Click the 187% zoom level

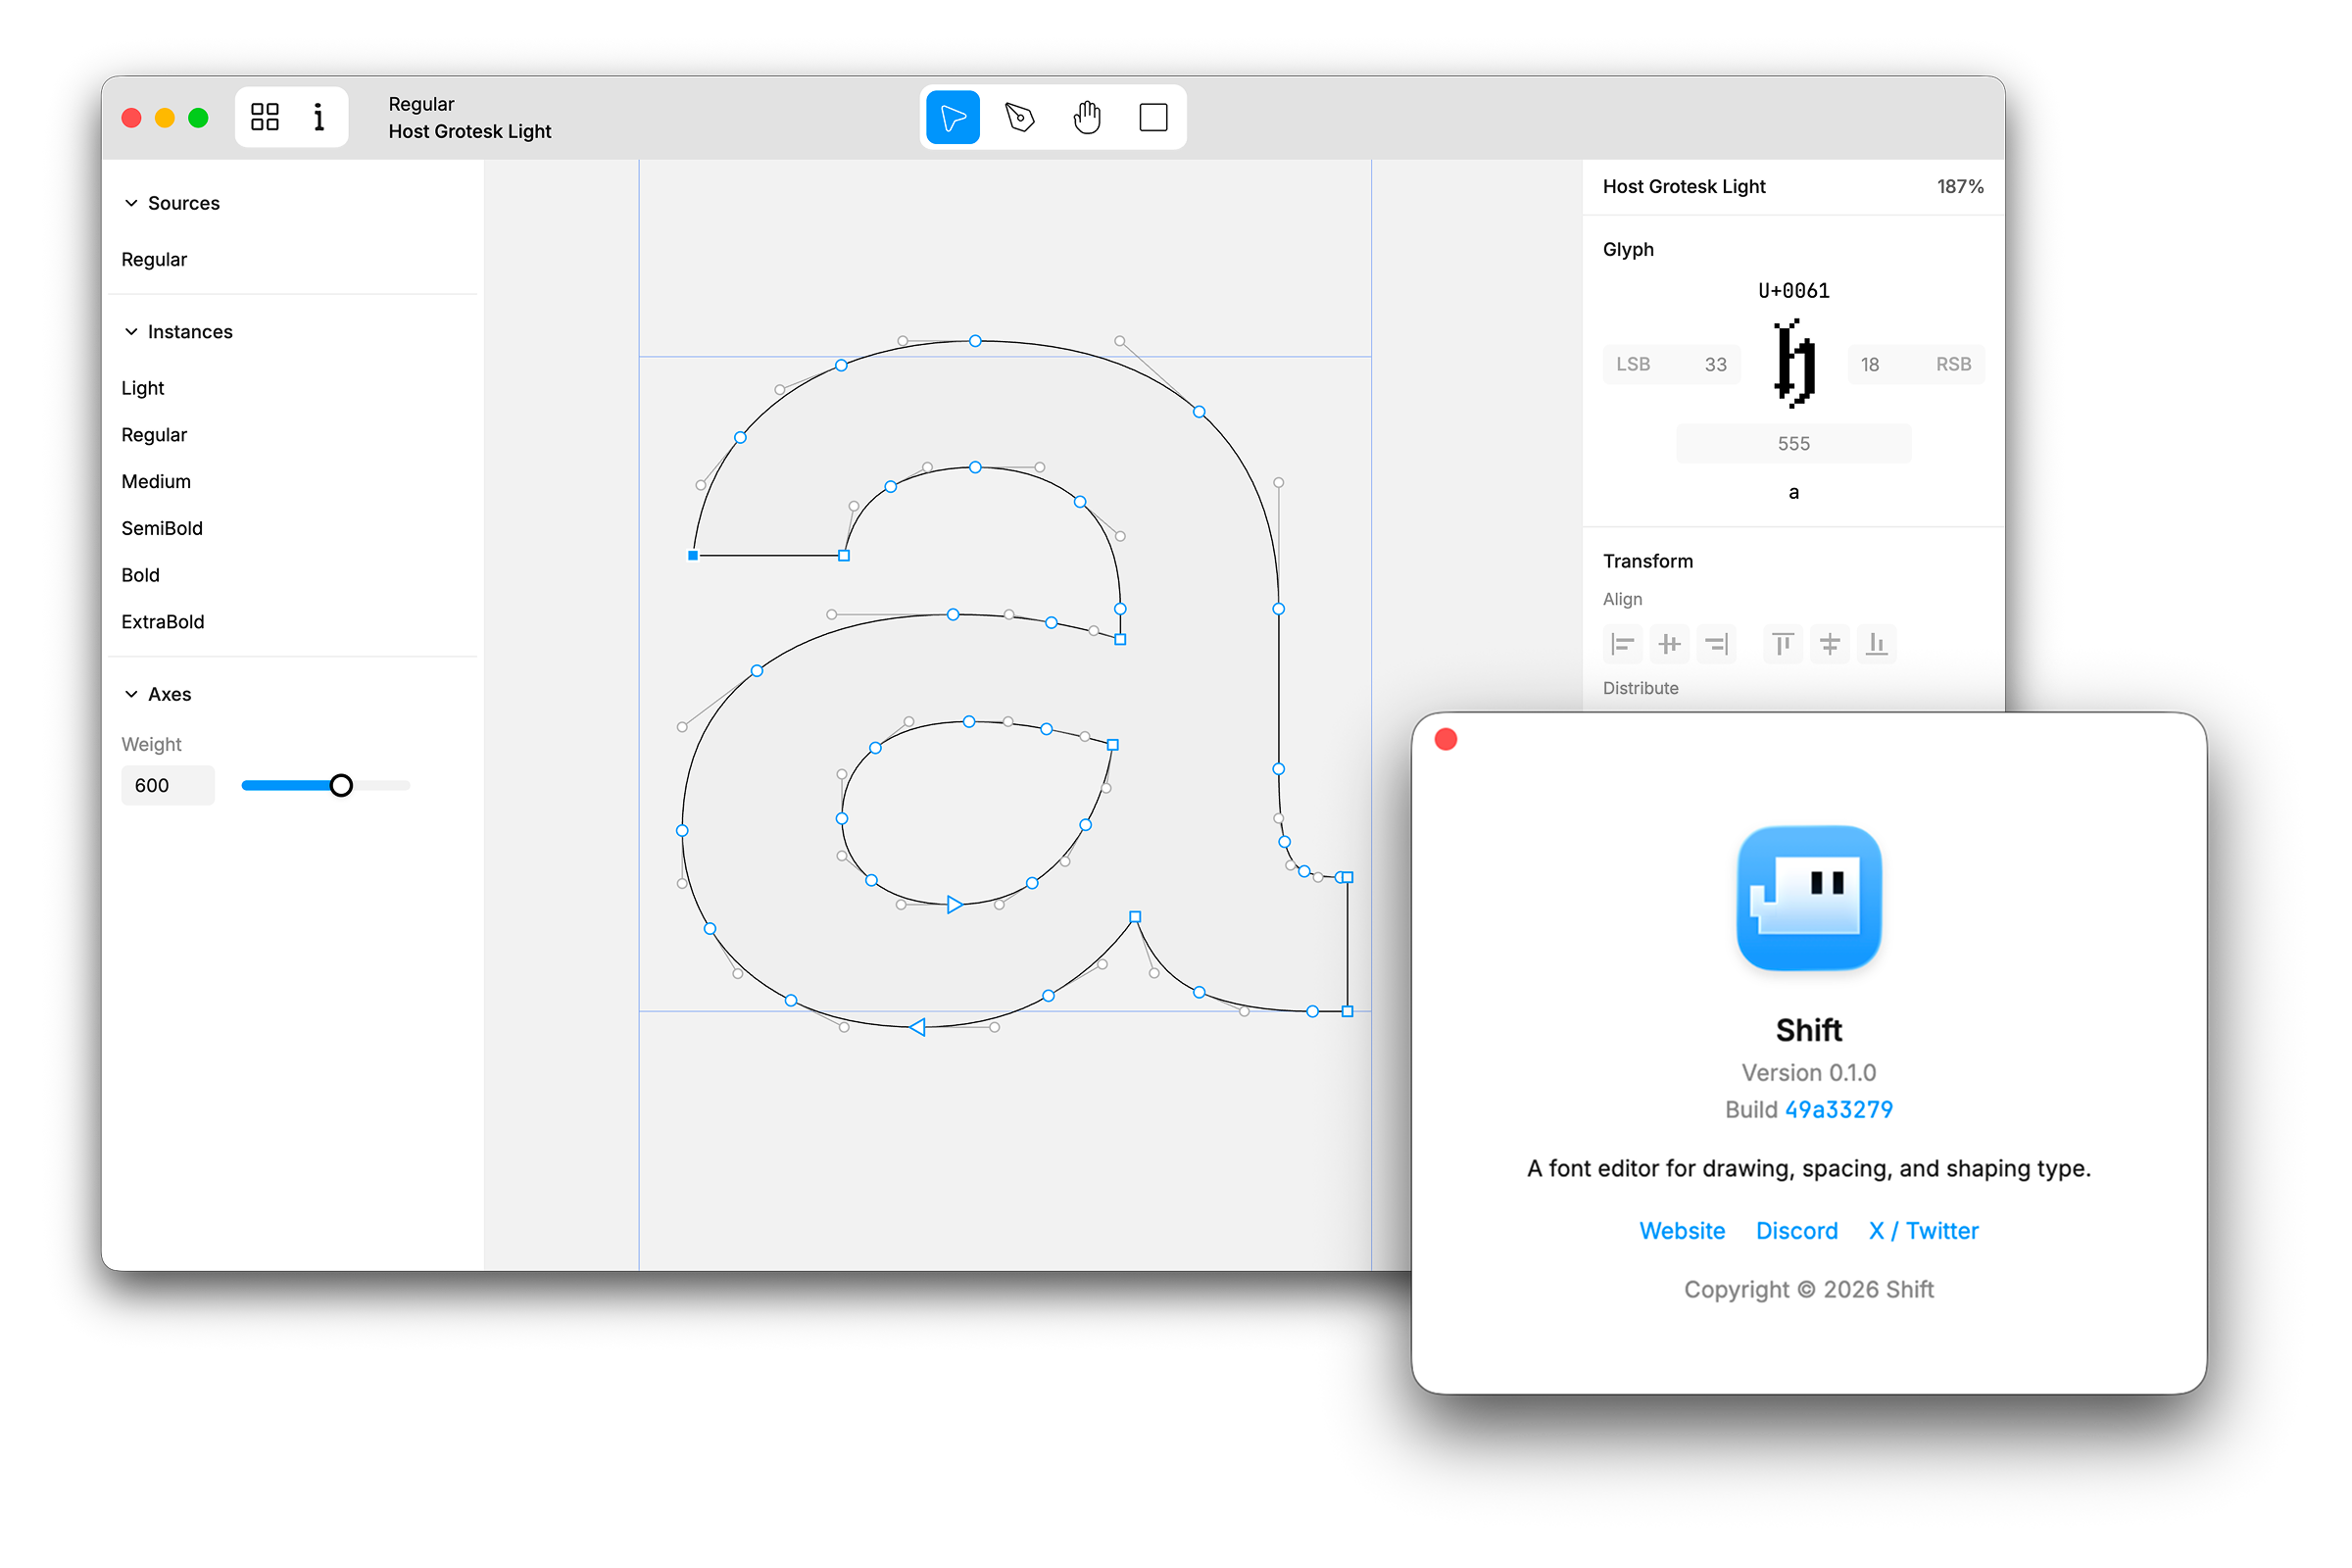(1960, 187)
